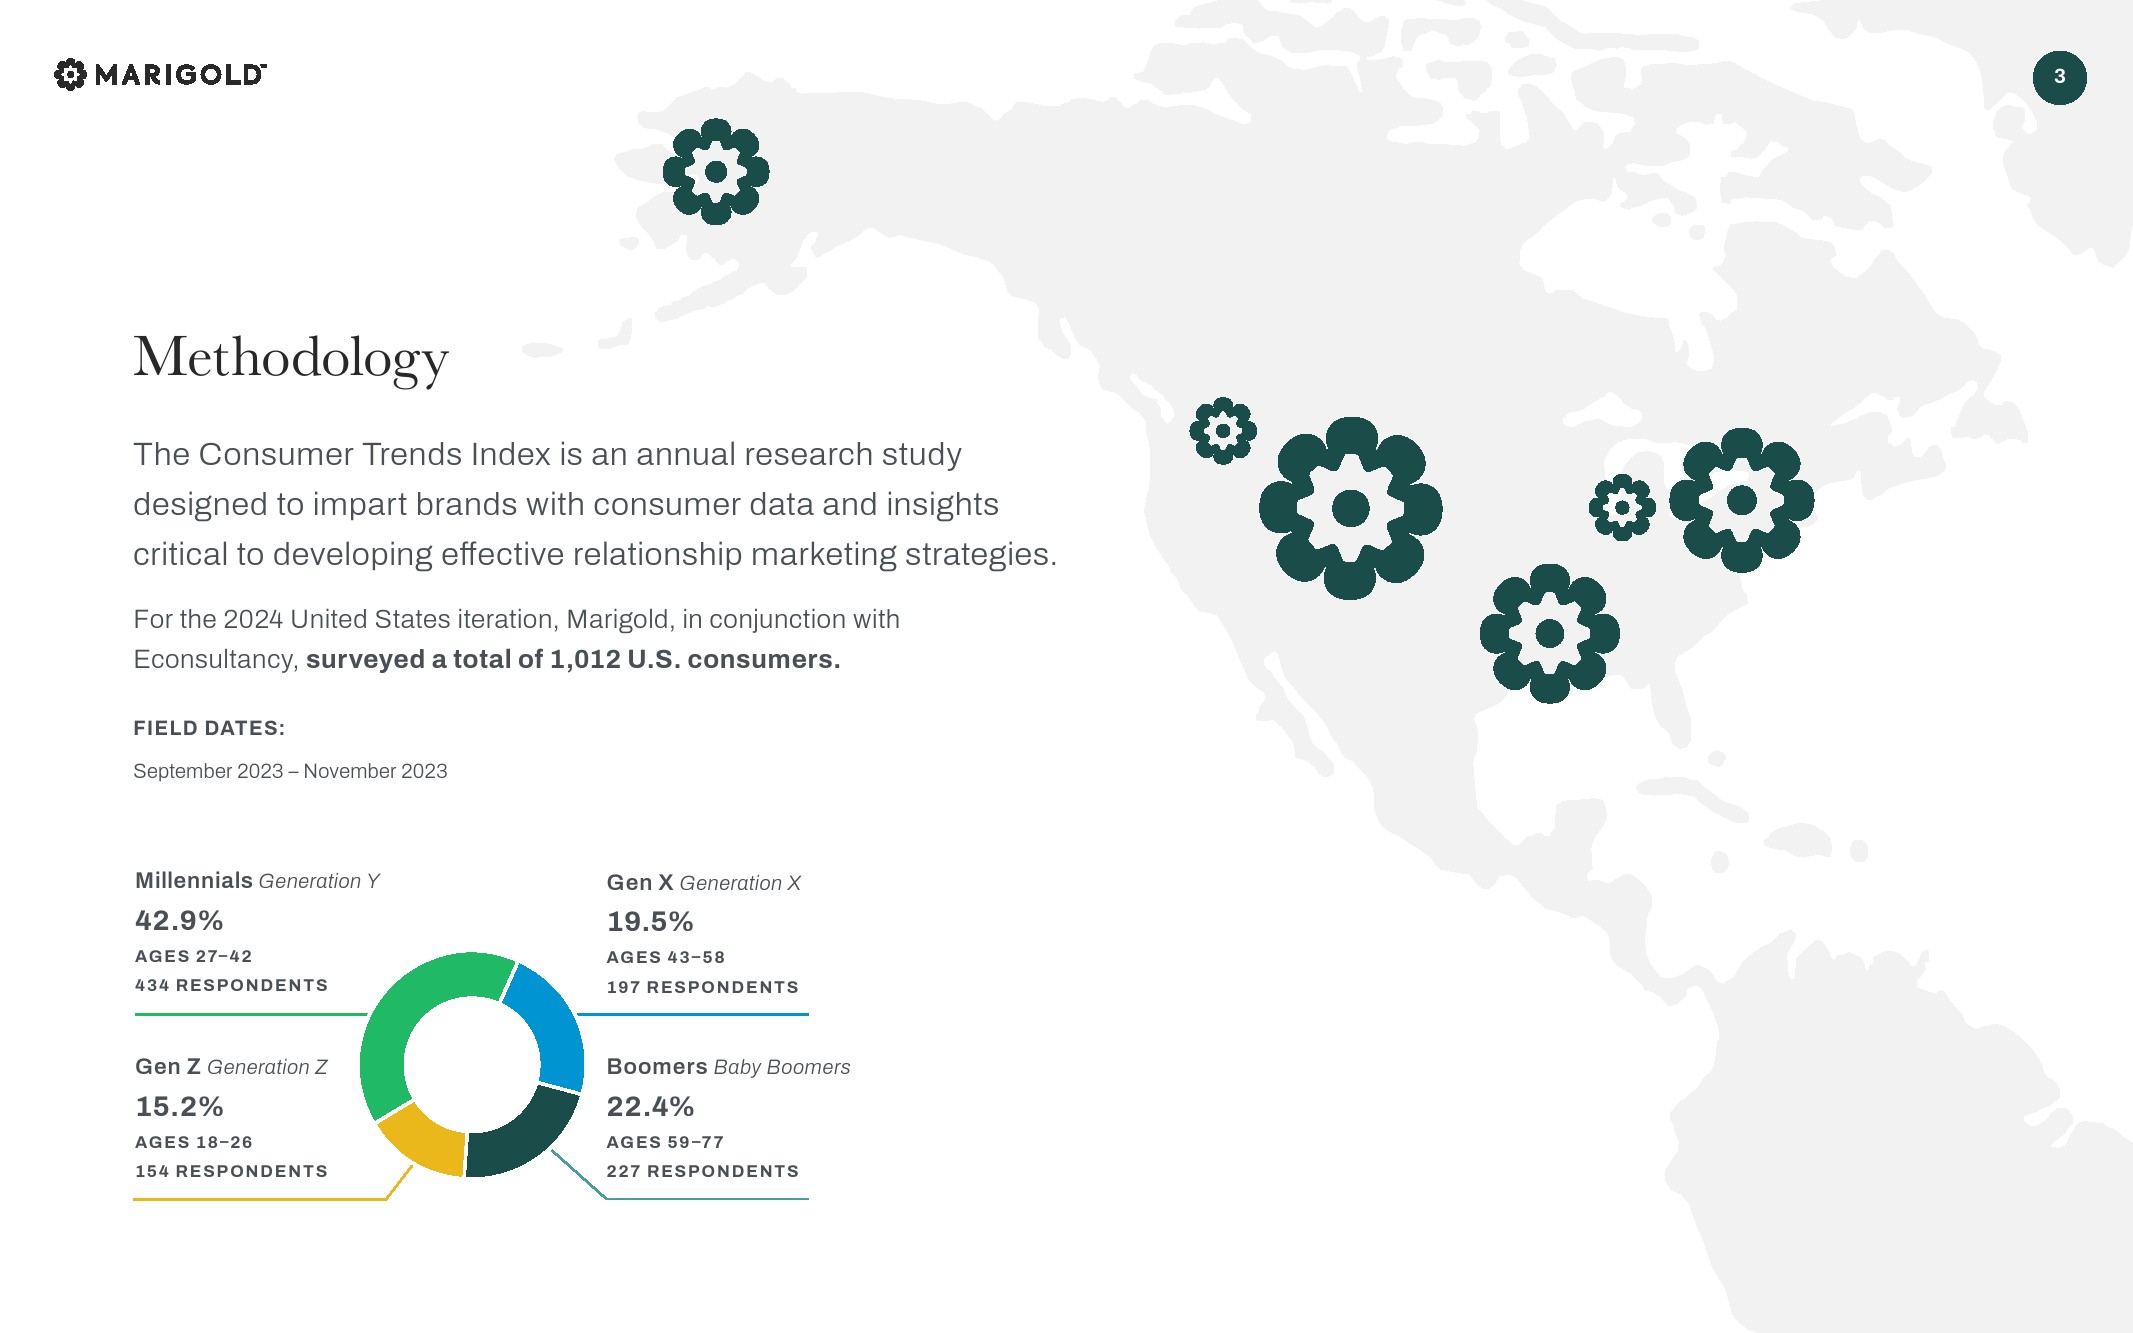Click the Millennials 42.9% value
This screenshot has width=2133, height=1333.
coord(179,920)
